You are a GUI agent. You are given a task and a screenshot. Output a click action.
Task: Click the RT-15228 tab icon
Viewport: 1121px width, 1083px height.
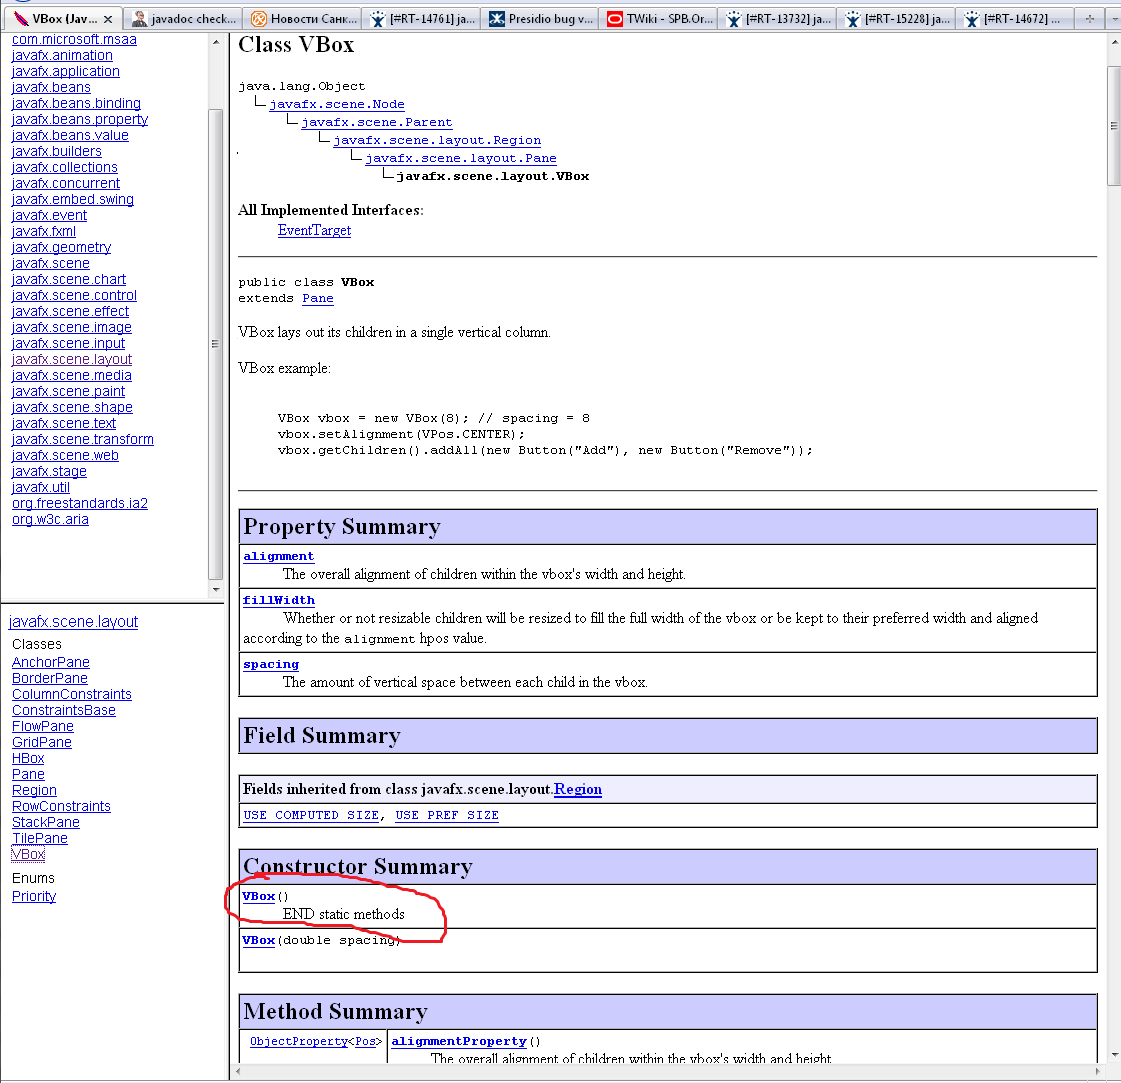click(x=853, y=19)
